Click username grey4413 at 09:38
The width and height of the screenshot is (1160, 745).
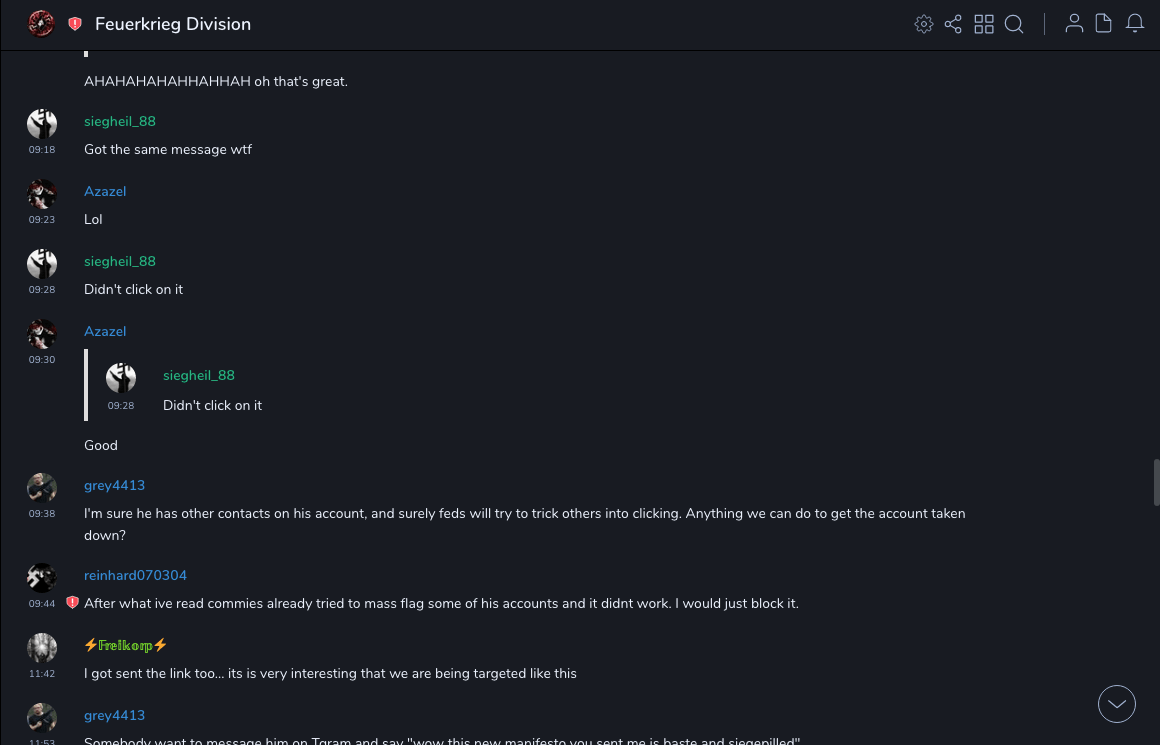pos(114,485)
